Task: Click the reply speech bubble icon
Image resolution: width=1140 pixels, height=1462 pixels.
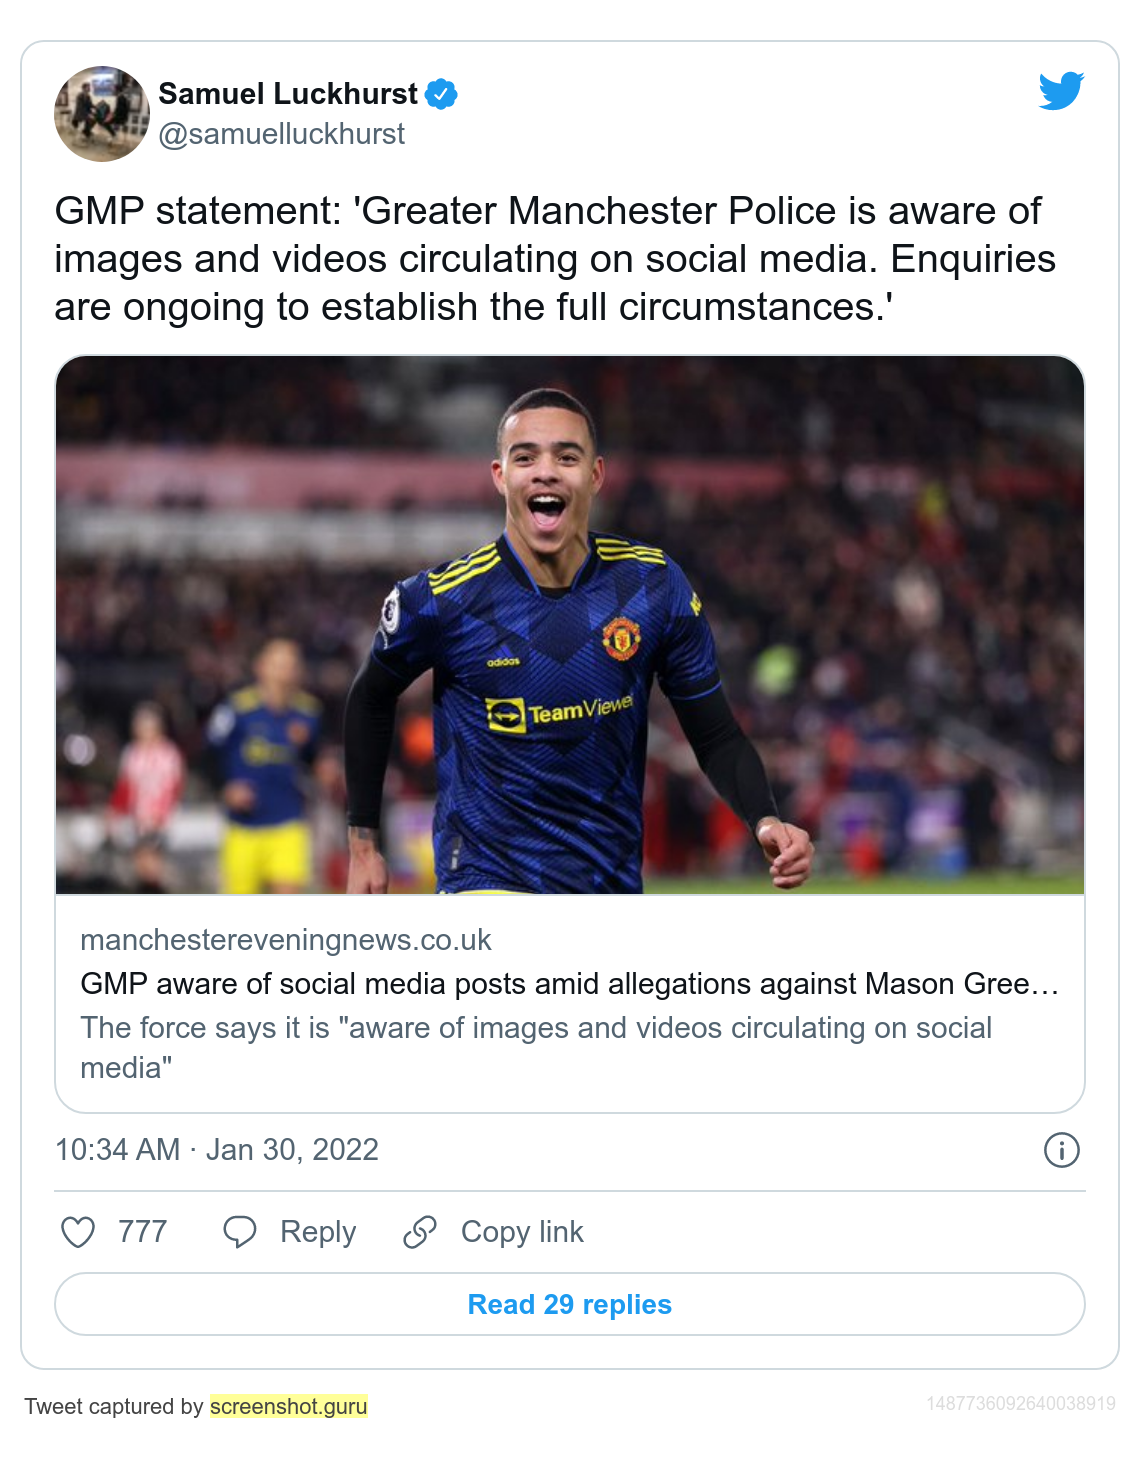Action: point(240,1232)
